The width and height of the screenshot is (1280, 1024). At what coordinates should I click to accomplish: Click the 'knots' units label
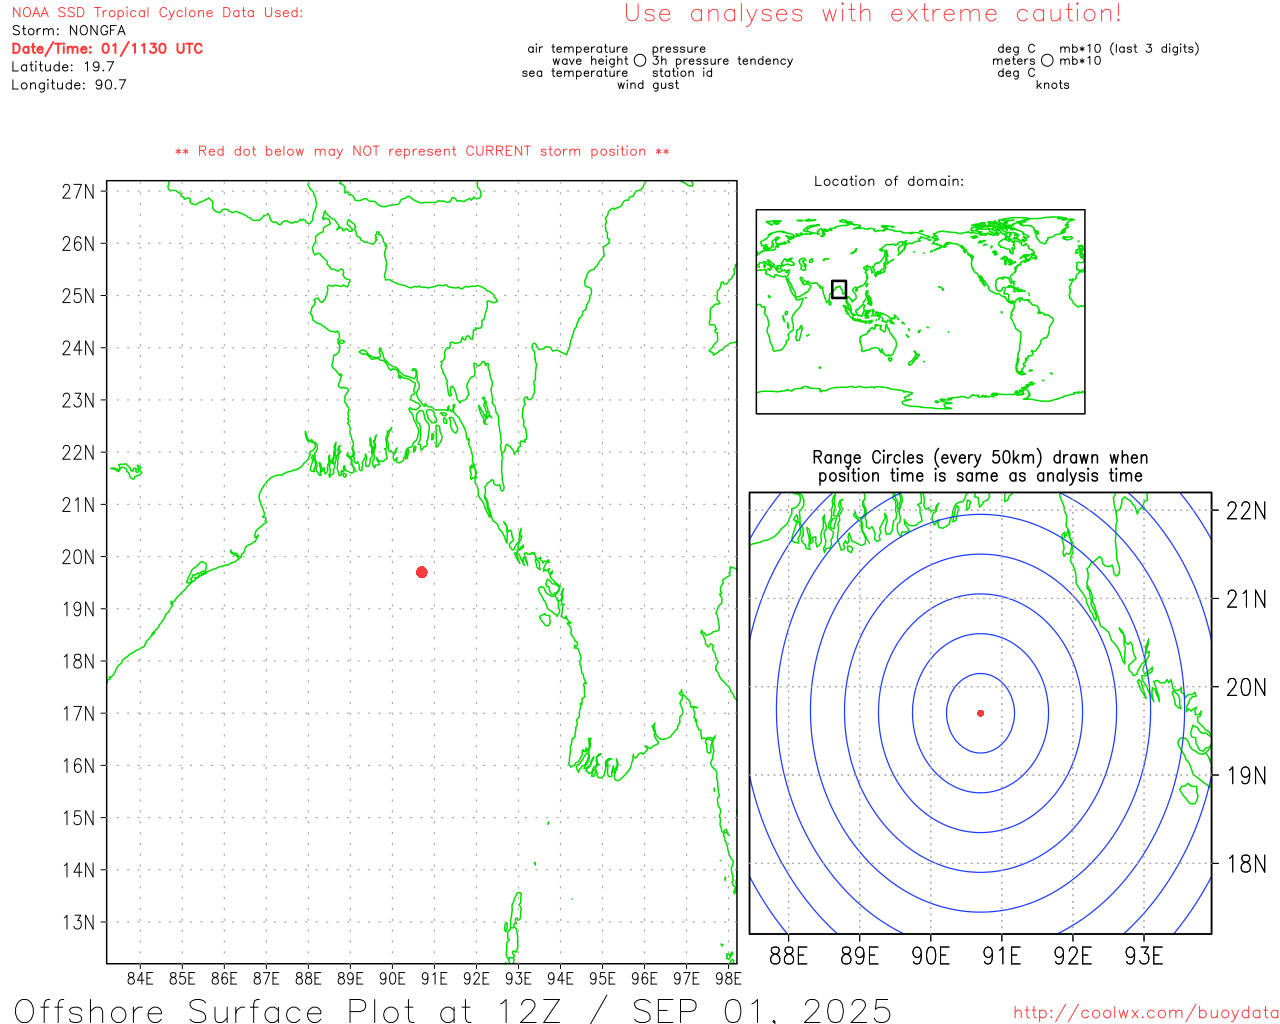(x=1053, y=85)
